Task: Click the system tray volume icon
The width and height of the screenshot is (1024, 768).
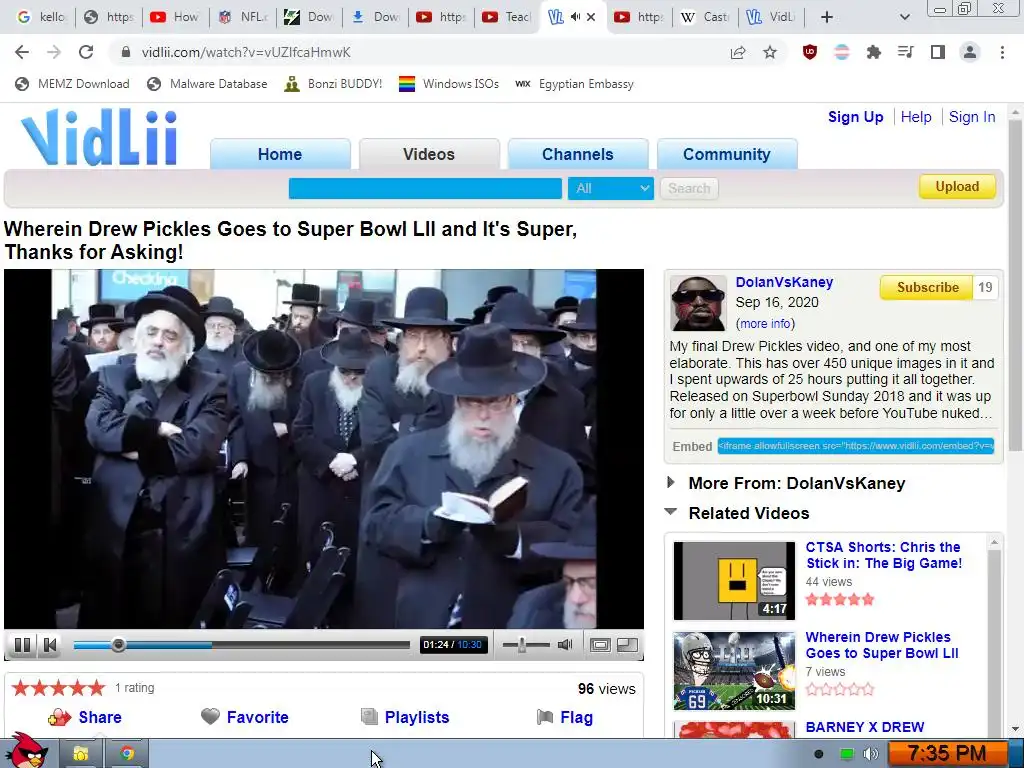Action: click(871, 754)
